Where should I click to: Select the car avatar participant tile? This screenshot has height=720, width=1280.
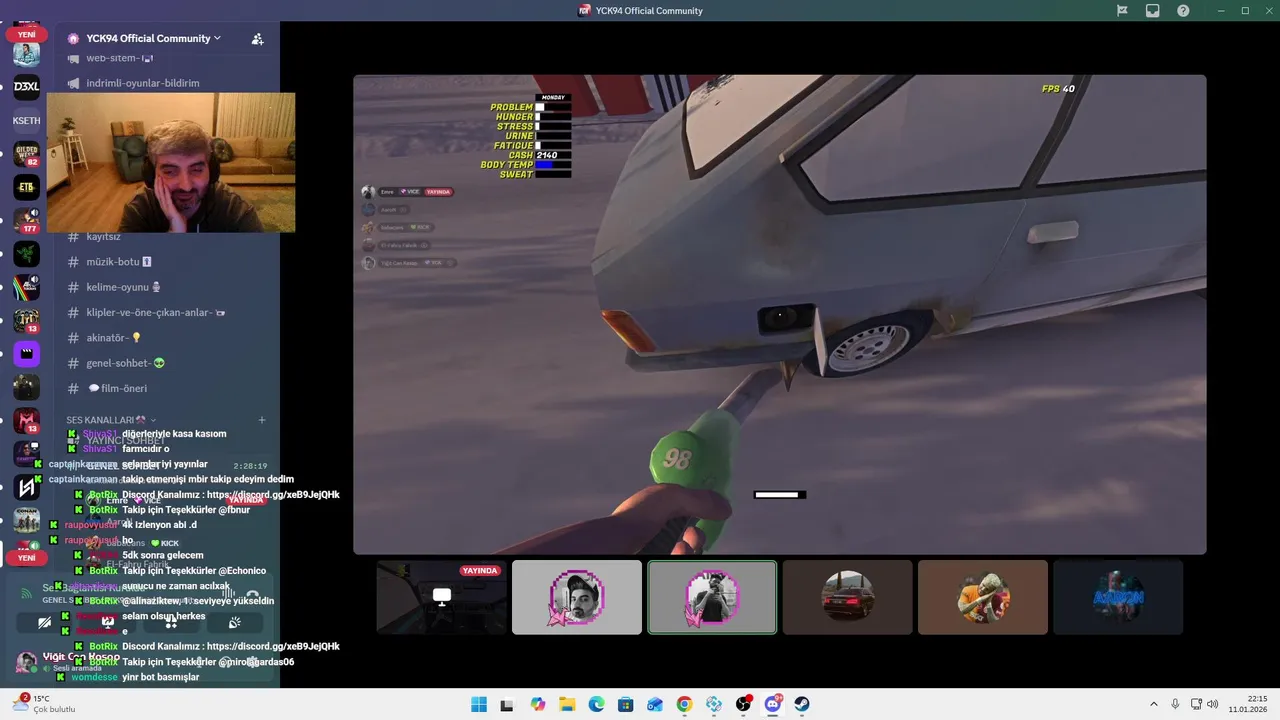(x=848, y=597)
